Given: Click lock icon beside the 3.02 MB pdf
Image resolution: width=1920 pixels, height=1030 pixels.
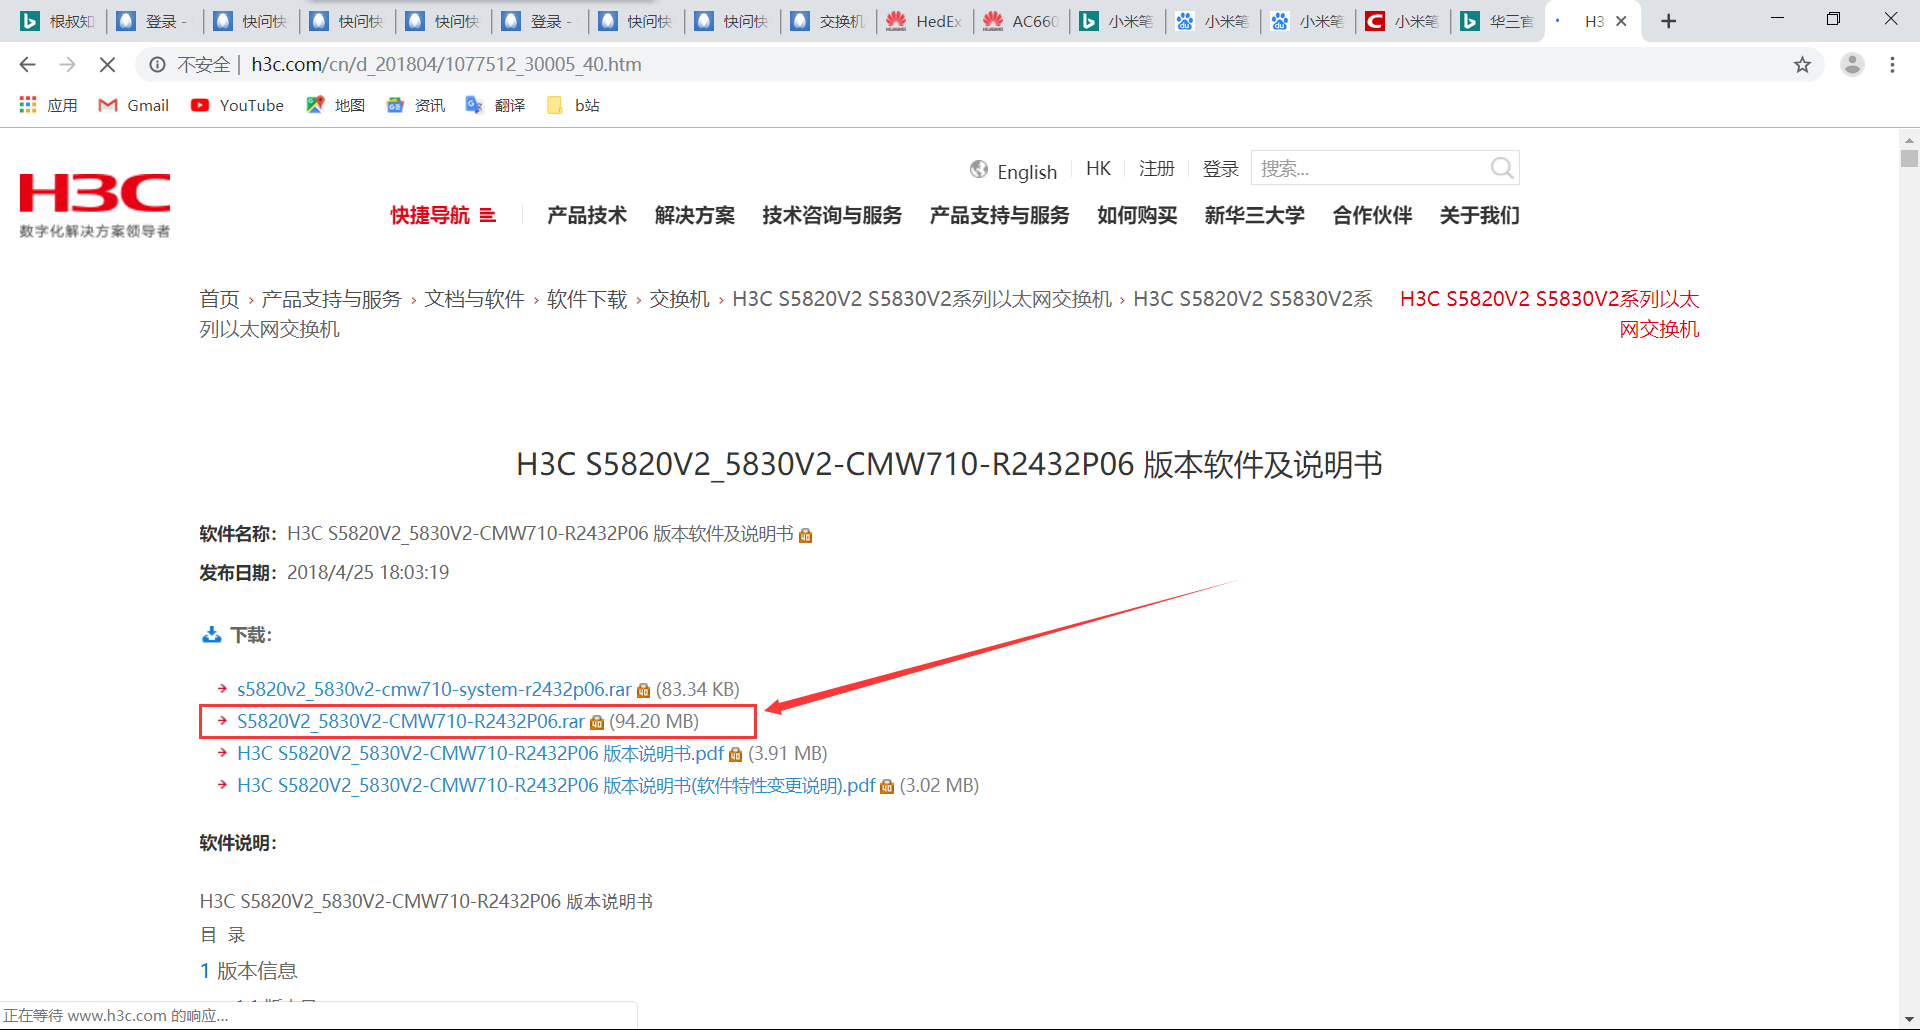Looking at the screenshot, I should [x=887, y=787].
